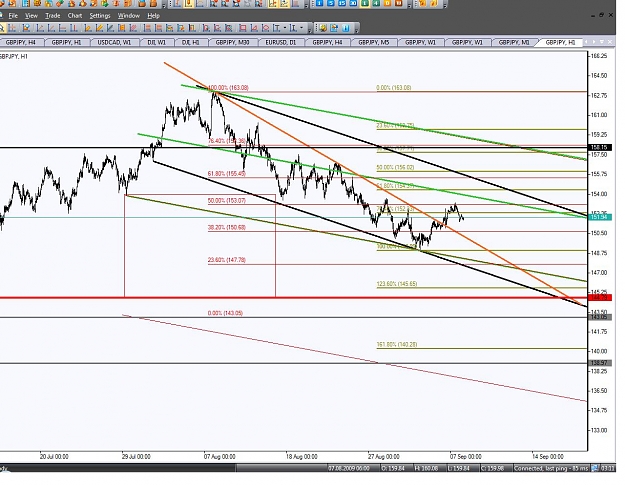
Task: Click the 61.80% (155.45) Fibonacci label
Action: [226, 174]
